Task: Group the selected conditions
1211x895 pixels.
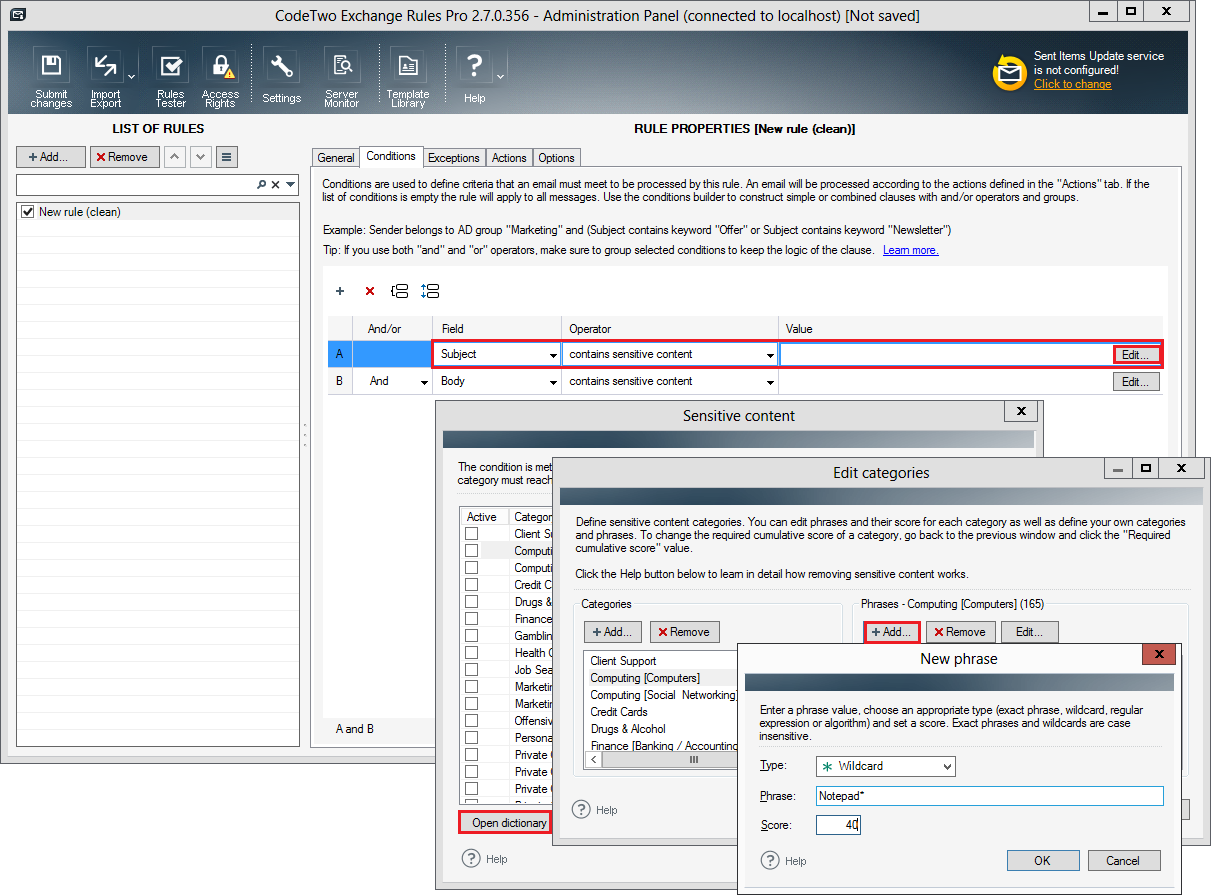Action: 400,291
